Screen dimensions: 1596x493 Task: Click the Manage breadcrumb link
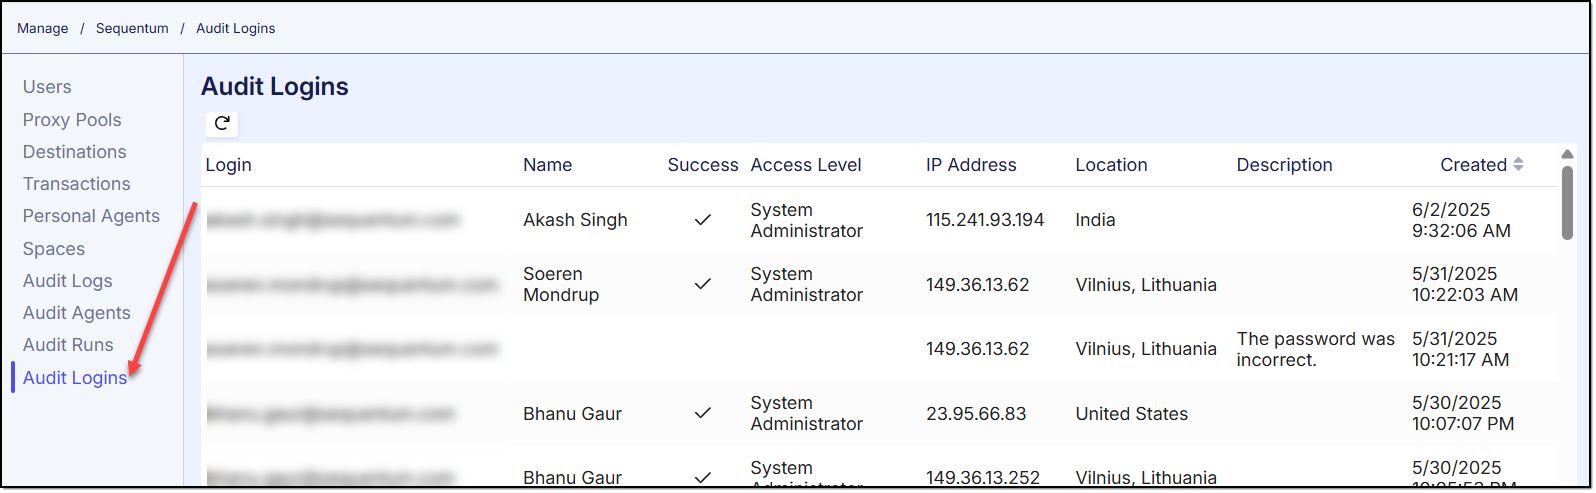43,28
